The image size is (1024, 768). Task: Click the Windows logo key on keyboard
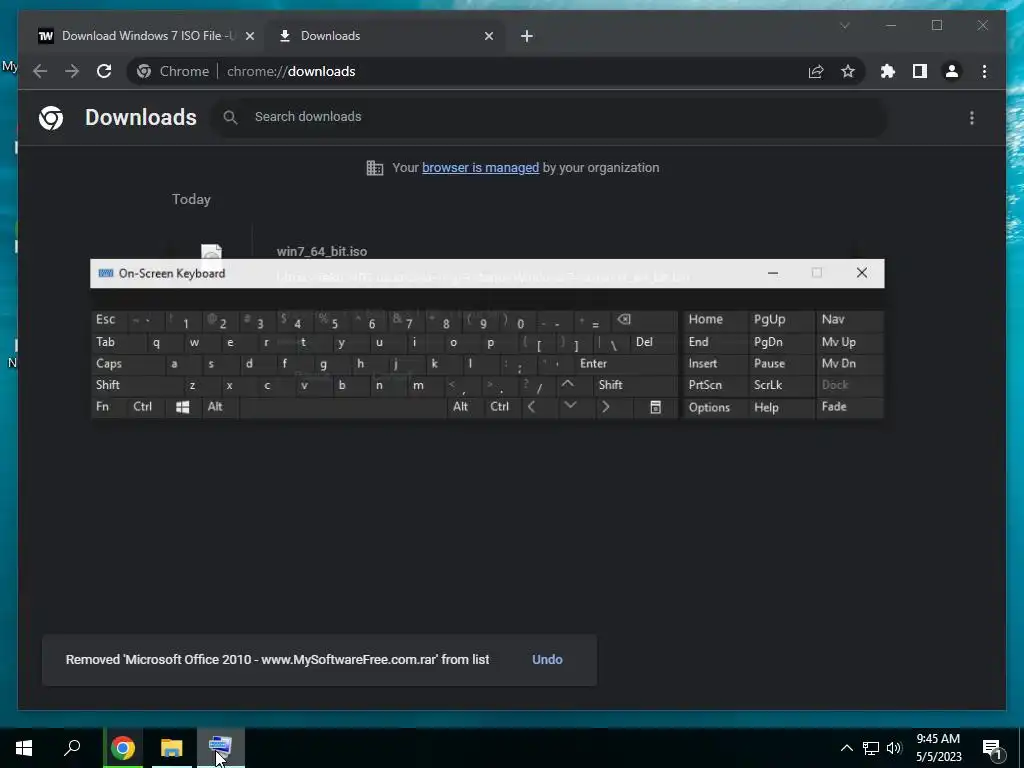[183, 407]
